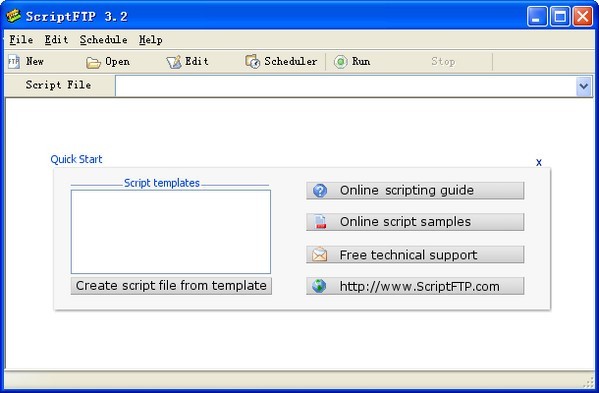Open the Help menu
The width and height of the screenshot is (599, 393).
pyautogui.click(x=151, y=40)
